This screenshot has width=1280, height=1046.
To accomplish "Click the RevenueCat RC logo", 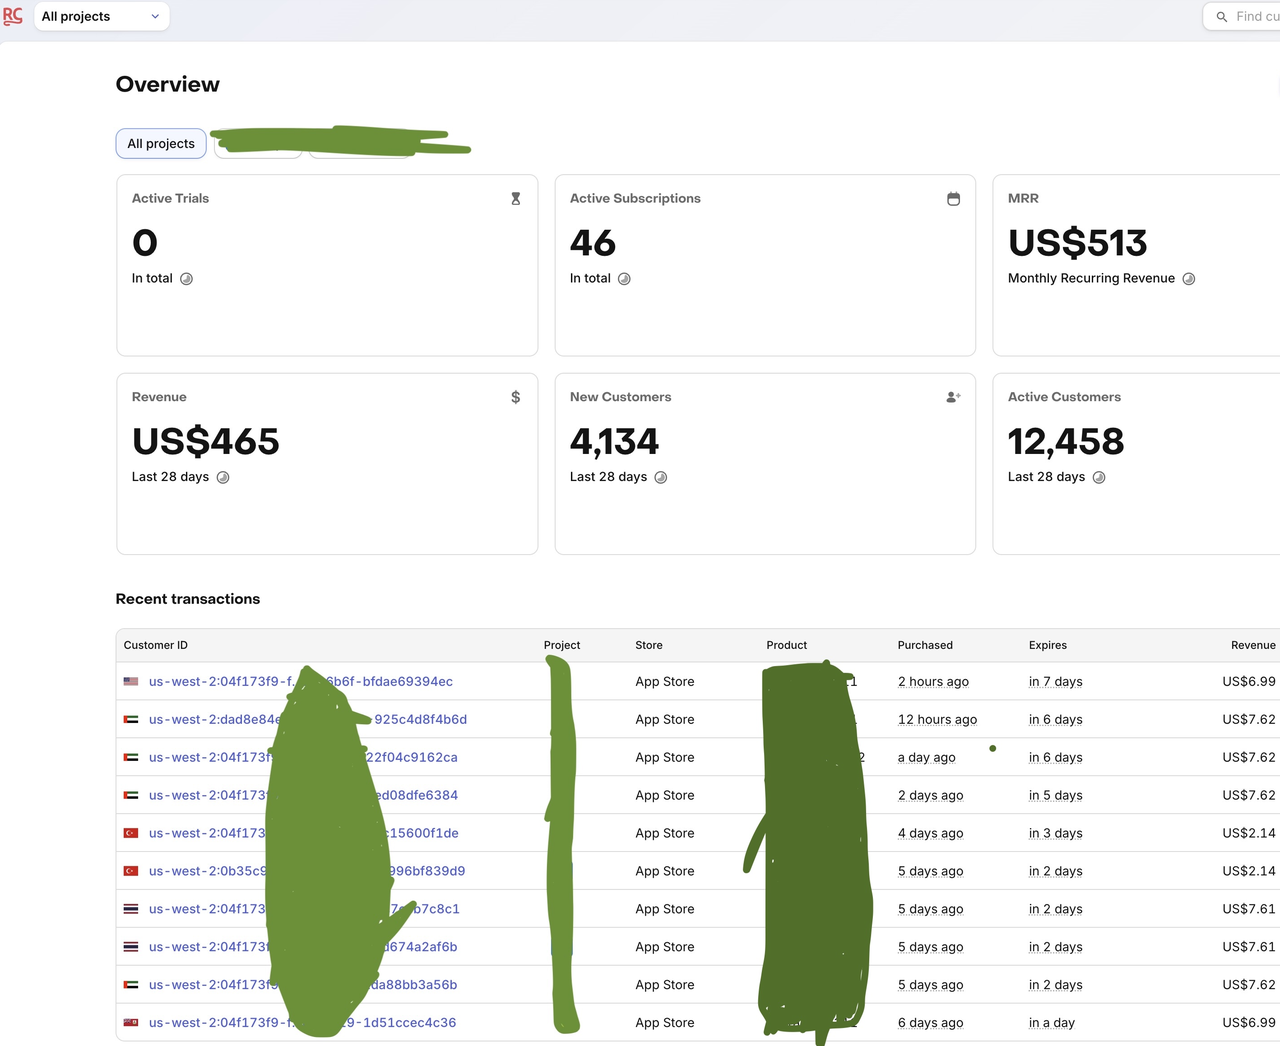I will coord(13,16).
